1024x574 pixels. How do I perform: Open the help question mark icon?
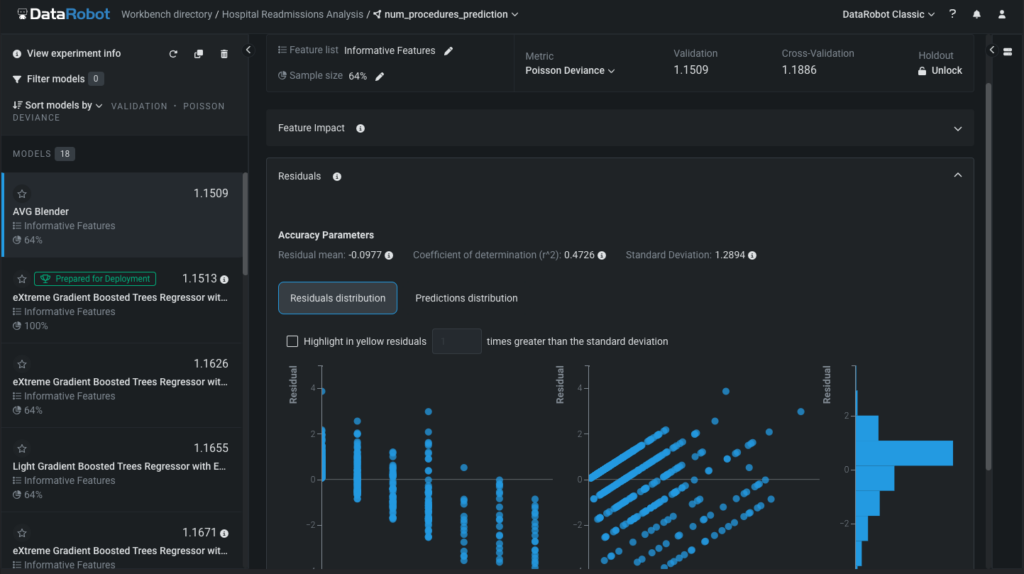click(x=952, y=14)
